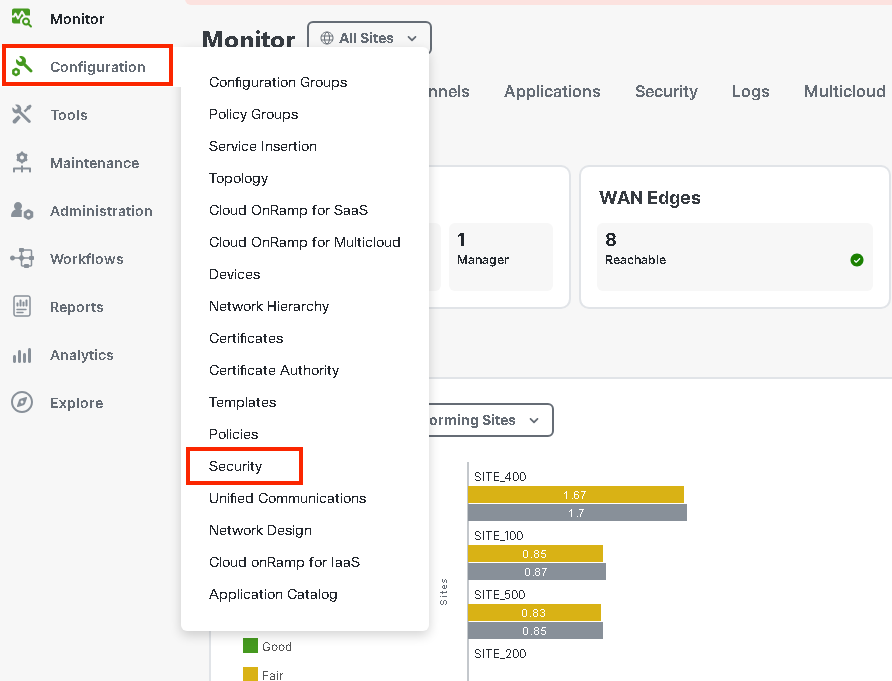Choose Service Insertion menu item
892x681 pixels.
[262, 146]
